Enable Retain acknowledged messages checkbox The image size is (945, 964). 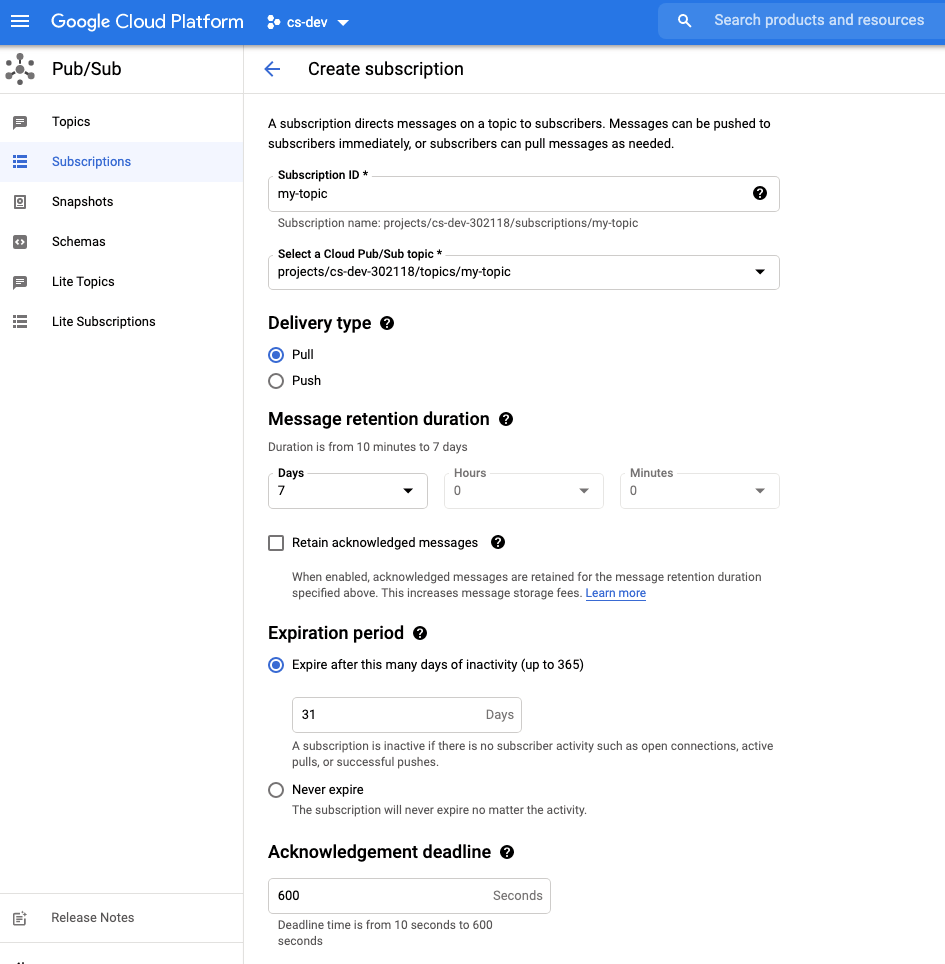pos(276,543)
